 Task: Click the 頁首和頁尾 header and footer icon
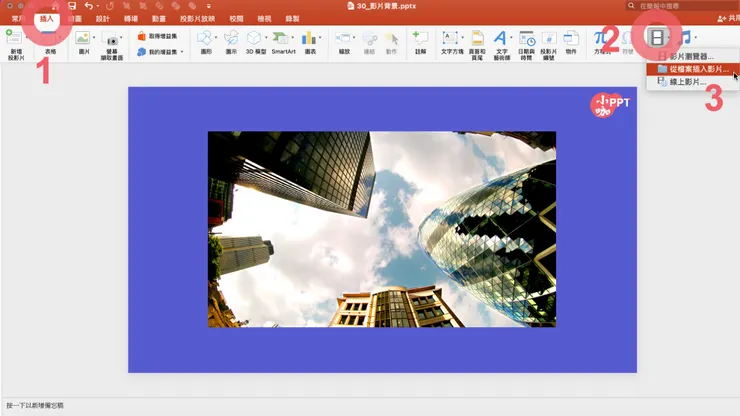[x=477, y=38]
